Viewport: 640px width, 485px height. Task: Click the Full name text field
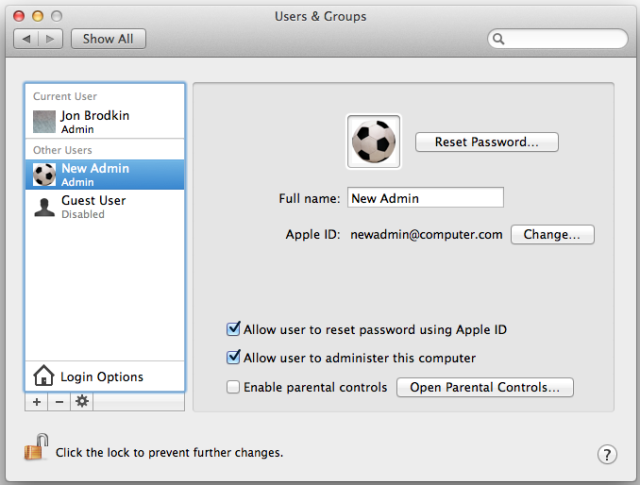pyautogui.click(x=425, y=198)
